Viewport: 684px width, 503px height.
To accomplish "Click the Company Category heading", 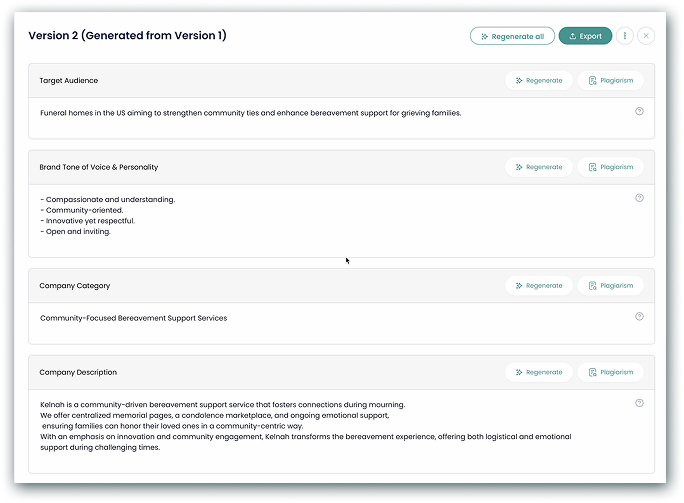I will [75, 286].
